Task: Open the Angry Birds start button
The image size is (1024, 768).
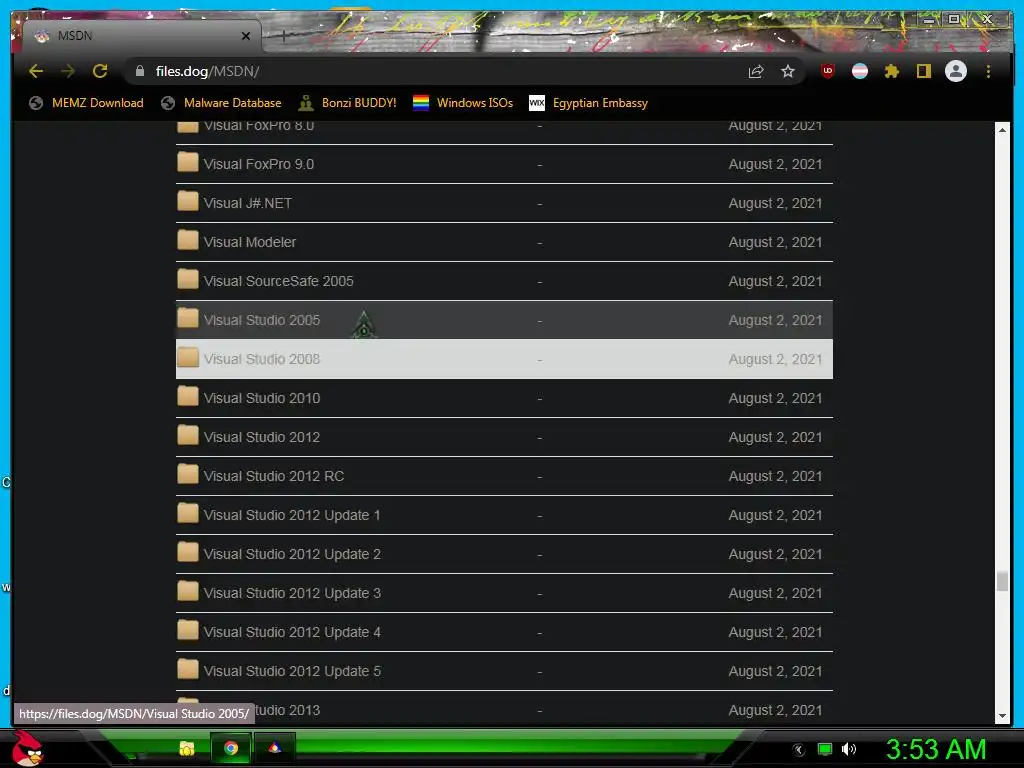Action: [28, 748]
